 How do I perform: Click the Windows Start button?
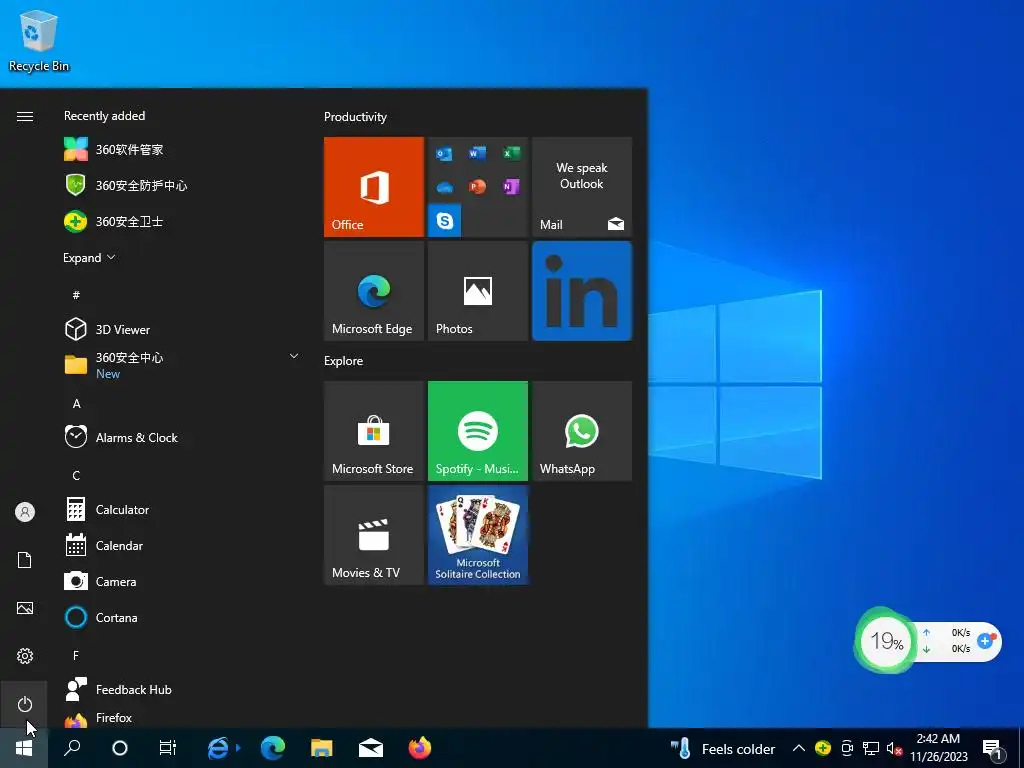[24, 748]
